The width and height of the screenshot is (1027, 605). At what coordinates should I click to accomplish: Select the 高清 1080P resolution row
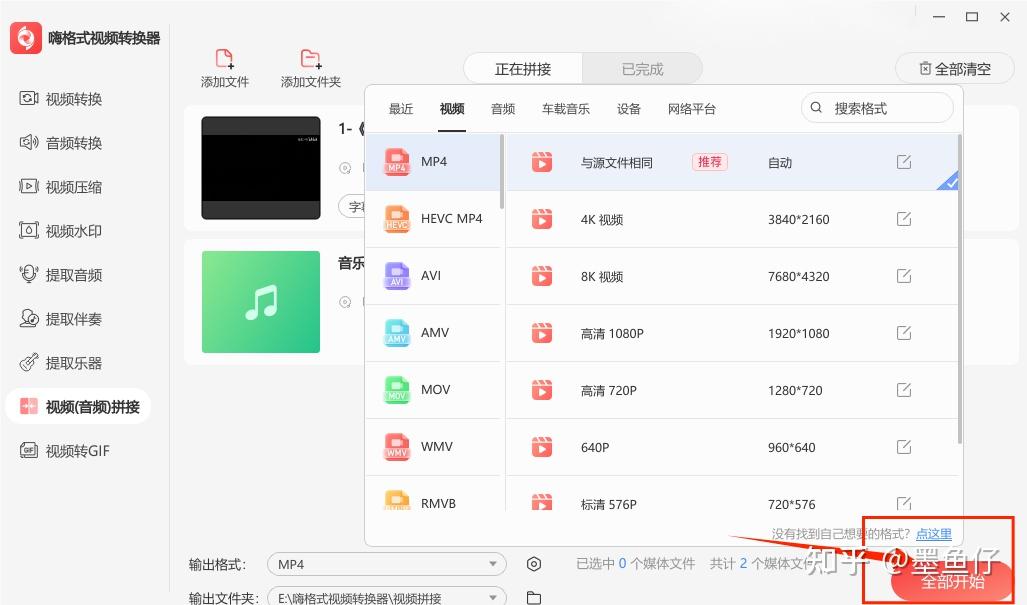coord(732,333)
